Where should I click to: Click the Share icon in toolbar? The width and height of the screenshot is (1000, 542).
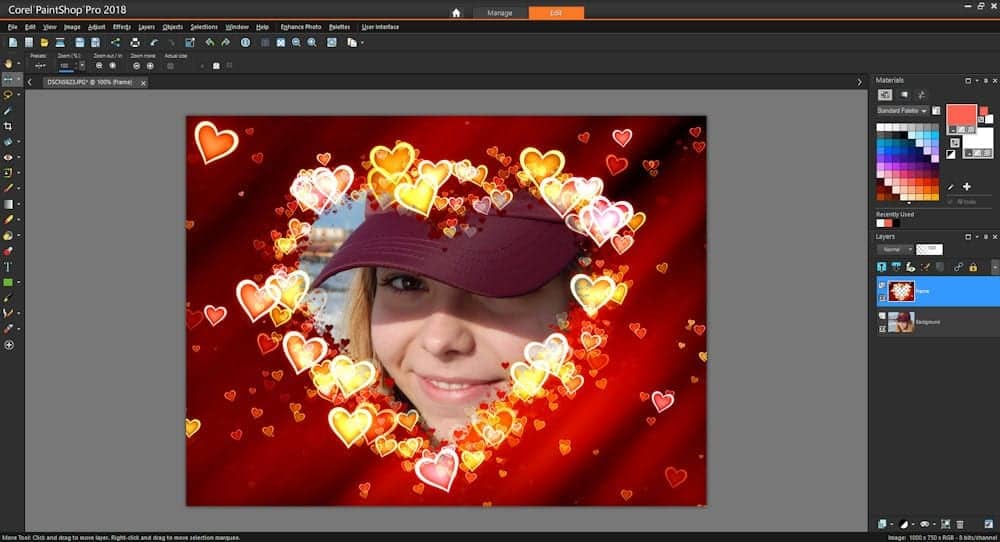point(115,43)
